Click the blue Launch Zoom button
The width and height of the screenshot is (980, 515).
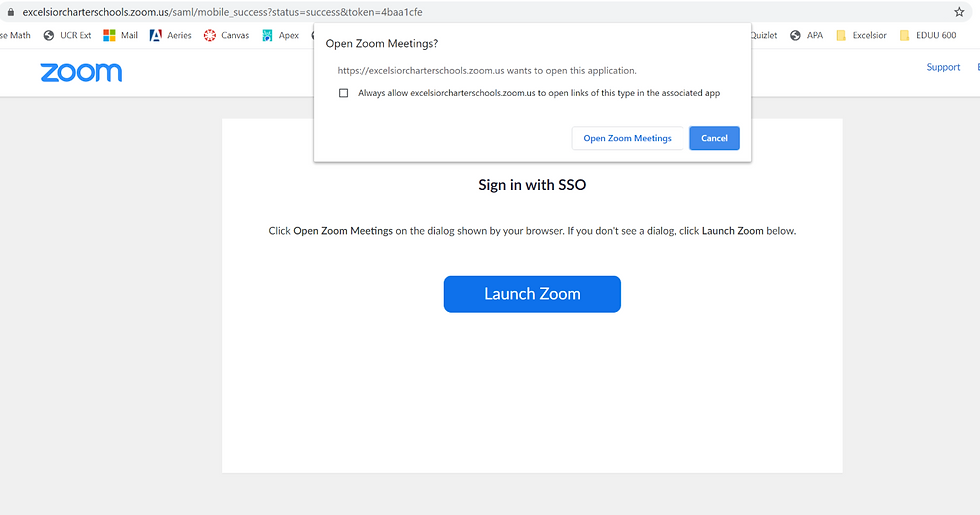coord(532,294)
